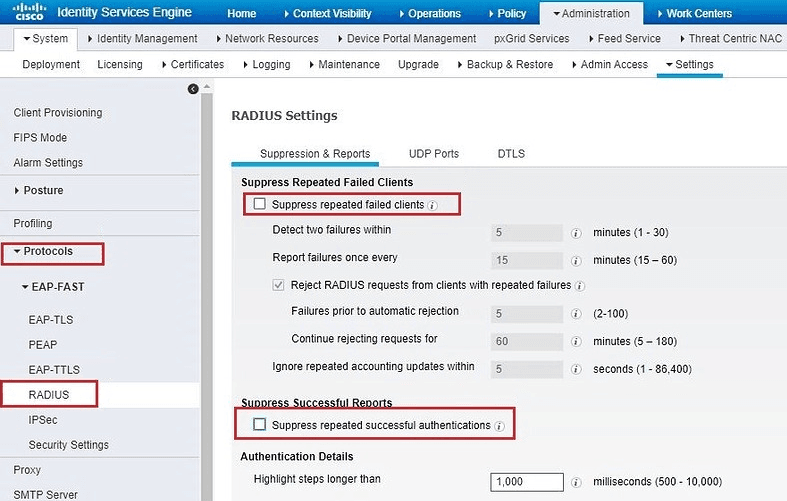Click info icon beside Suppress repeated failed clients
Image resolution: width=787 pixels, height=501 pixels.
pos(433,205)
